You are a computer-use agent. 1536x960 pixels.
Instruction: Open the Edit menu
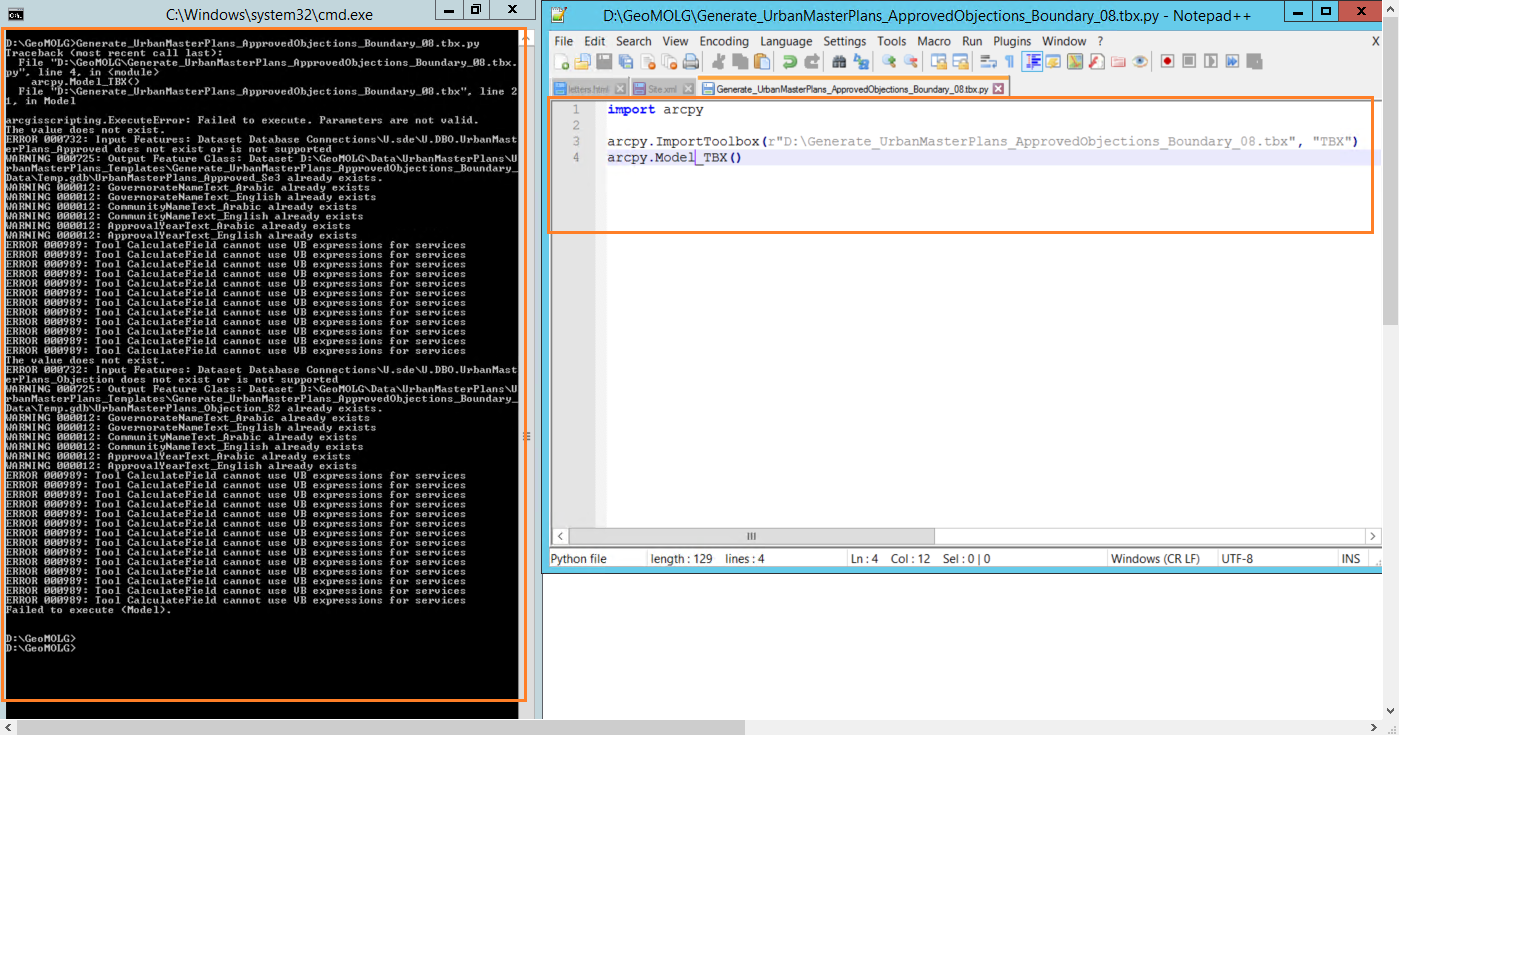pyautogui.click(x=595, y=41)
